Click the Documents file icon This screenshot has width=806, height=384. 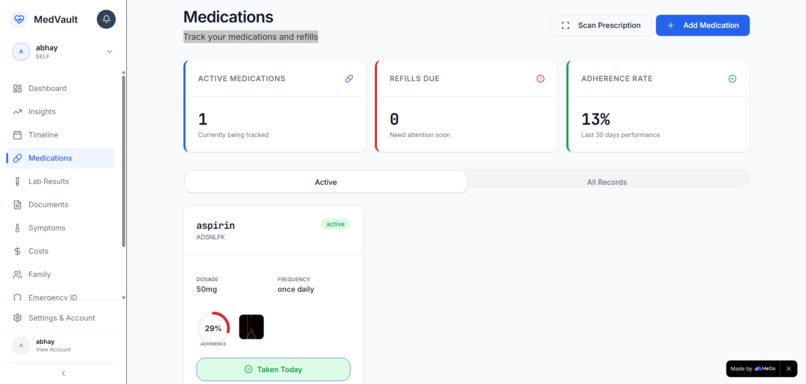(17, 205)
